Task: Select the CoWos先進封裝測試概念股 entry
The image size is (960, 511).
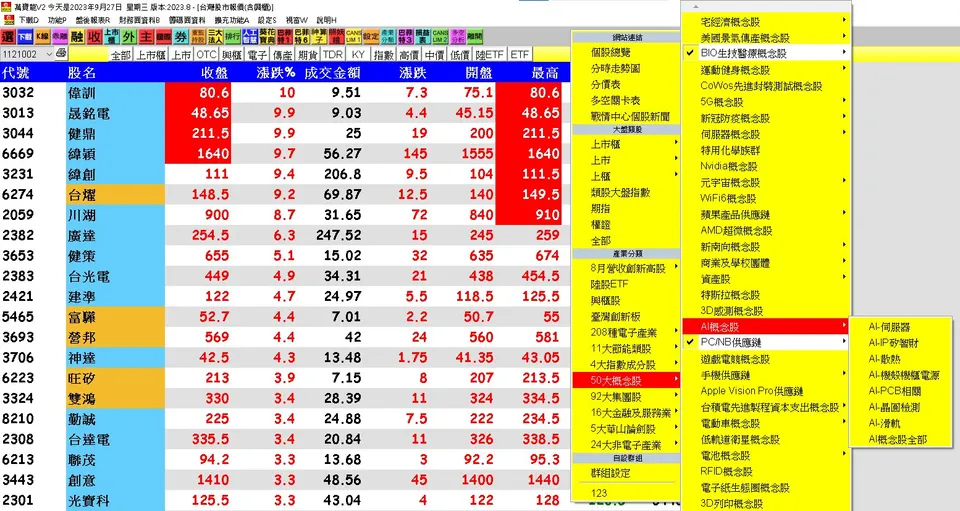Action: pos(767,86)
